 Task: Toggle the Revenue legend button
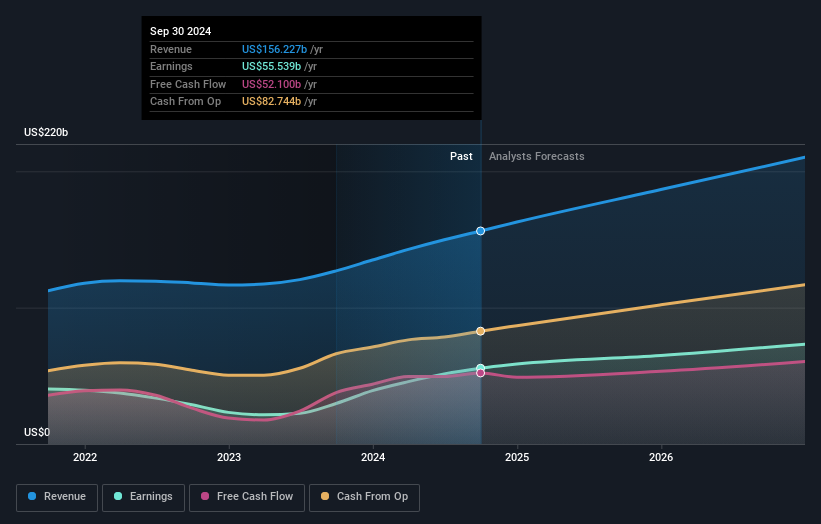[57, 497]
